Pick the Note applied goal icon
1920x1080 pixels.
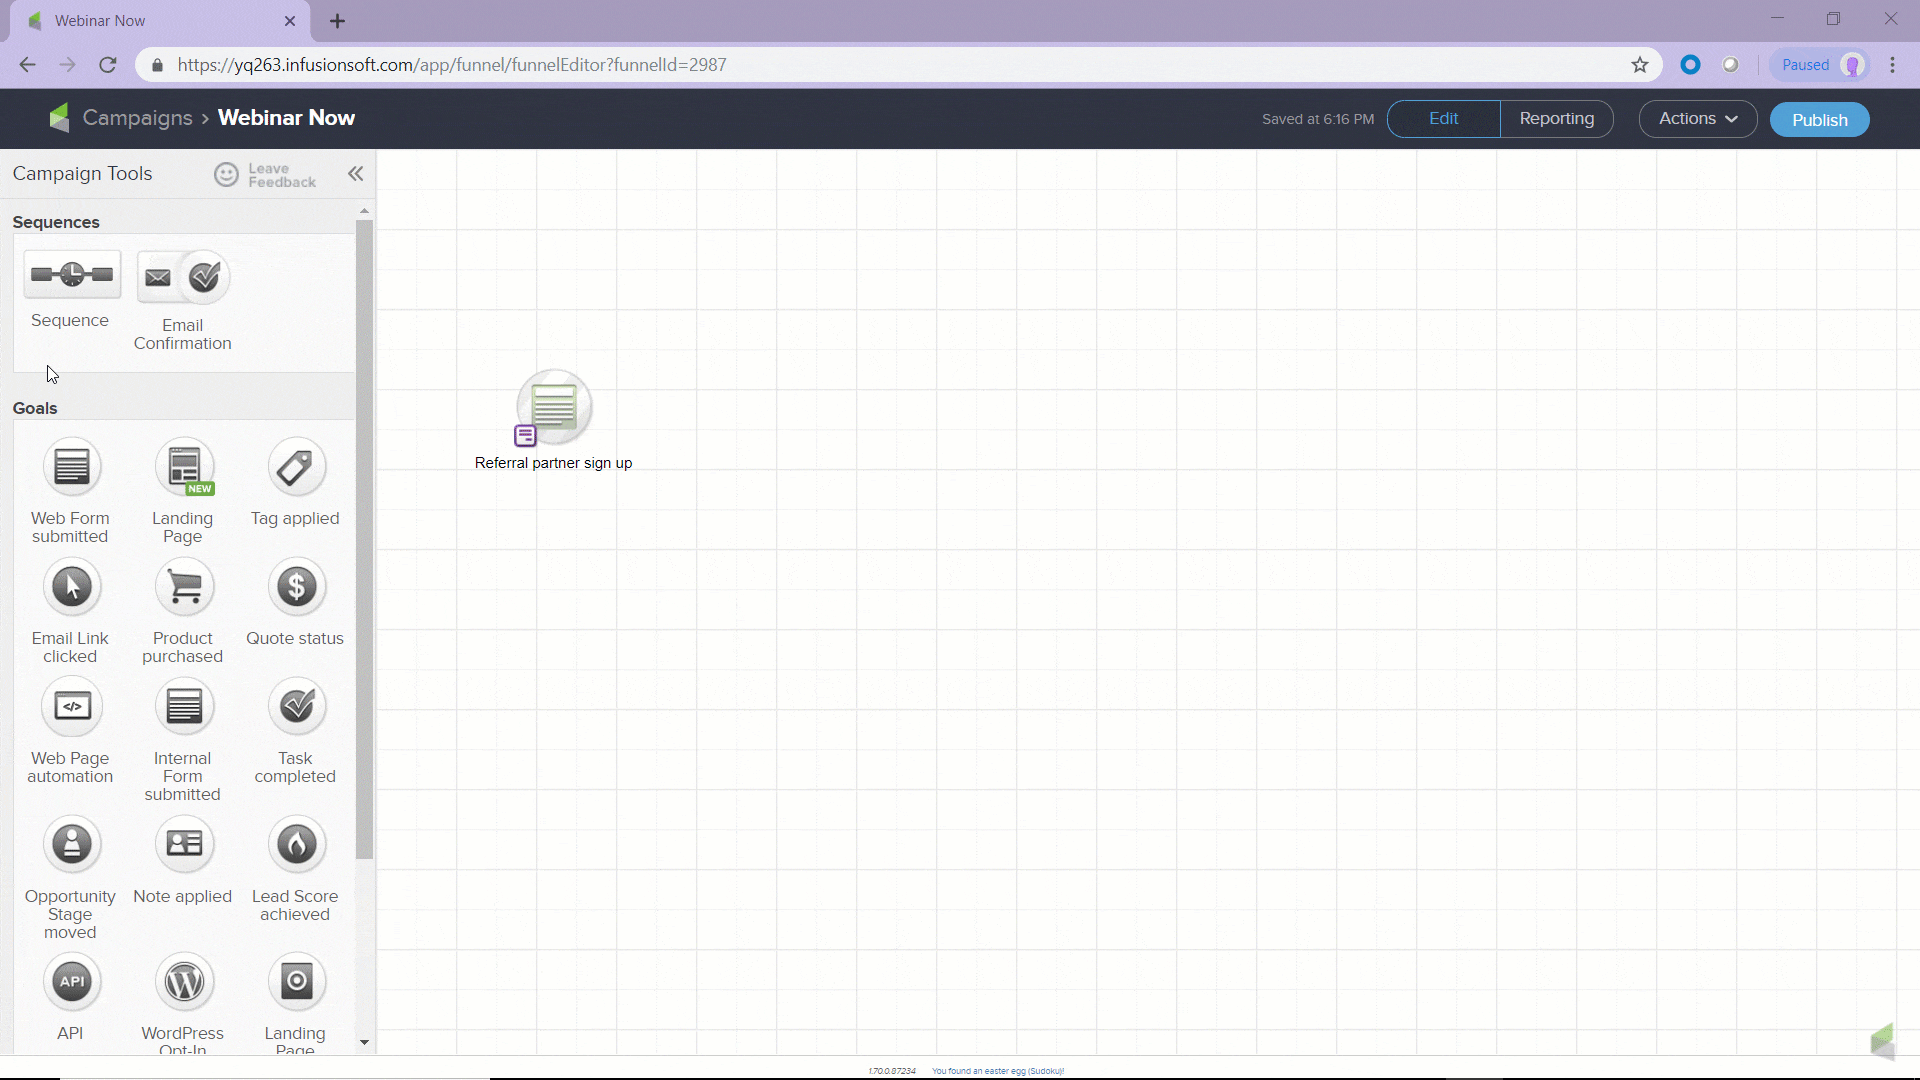[184, 845]
